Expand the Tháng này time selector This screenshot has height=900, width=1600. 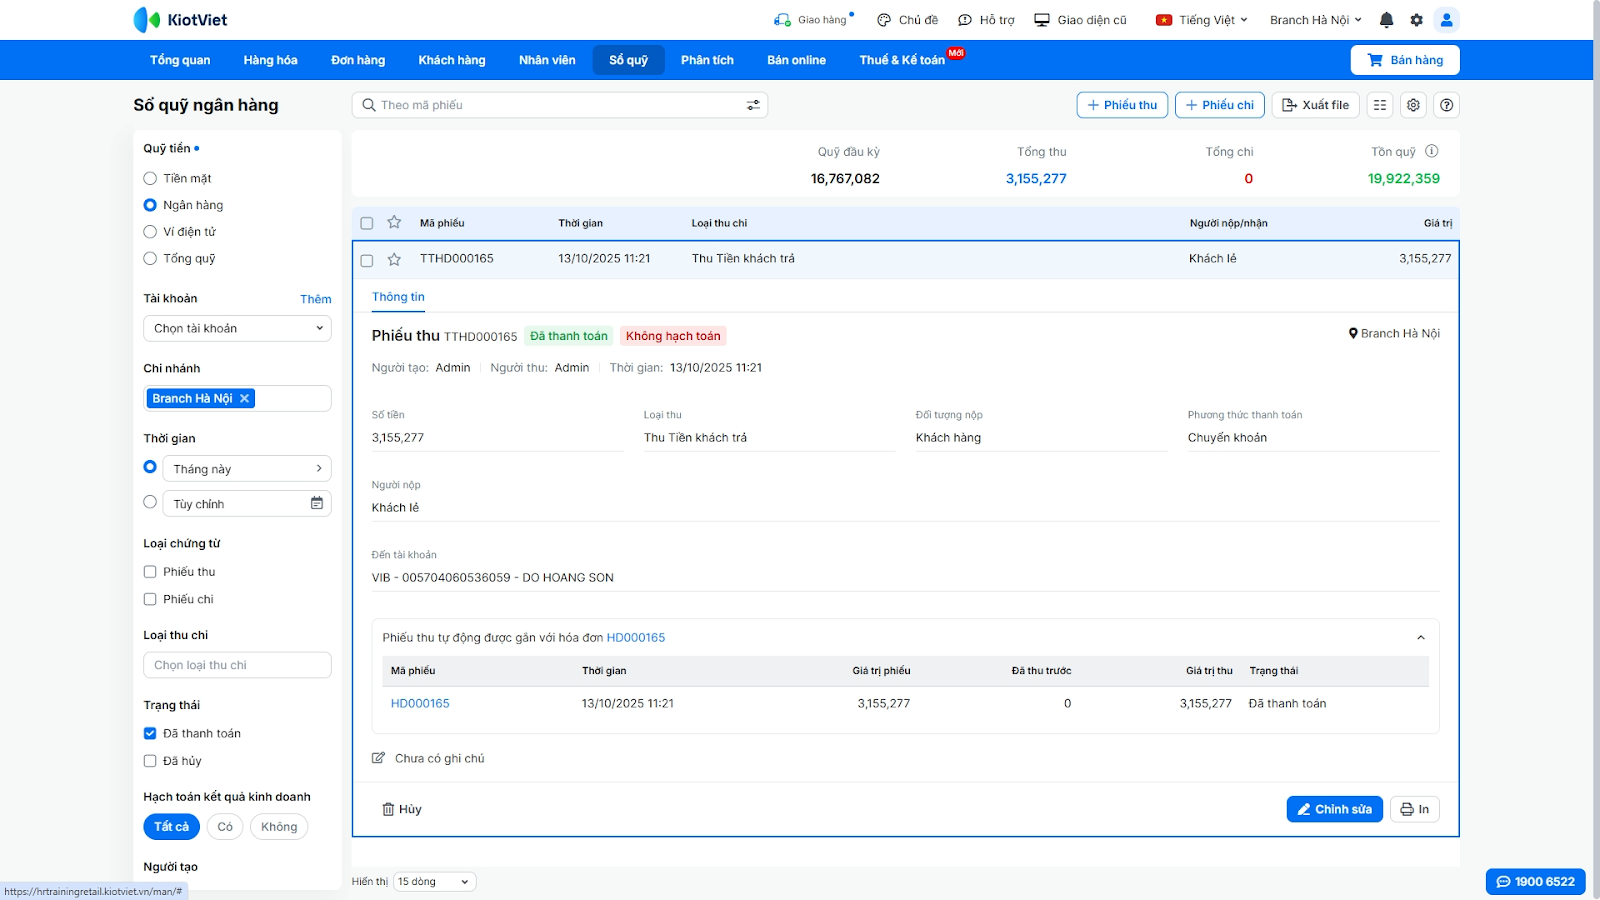[x=246, y=469]
